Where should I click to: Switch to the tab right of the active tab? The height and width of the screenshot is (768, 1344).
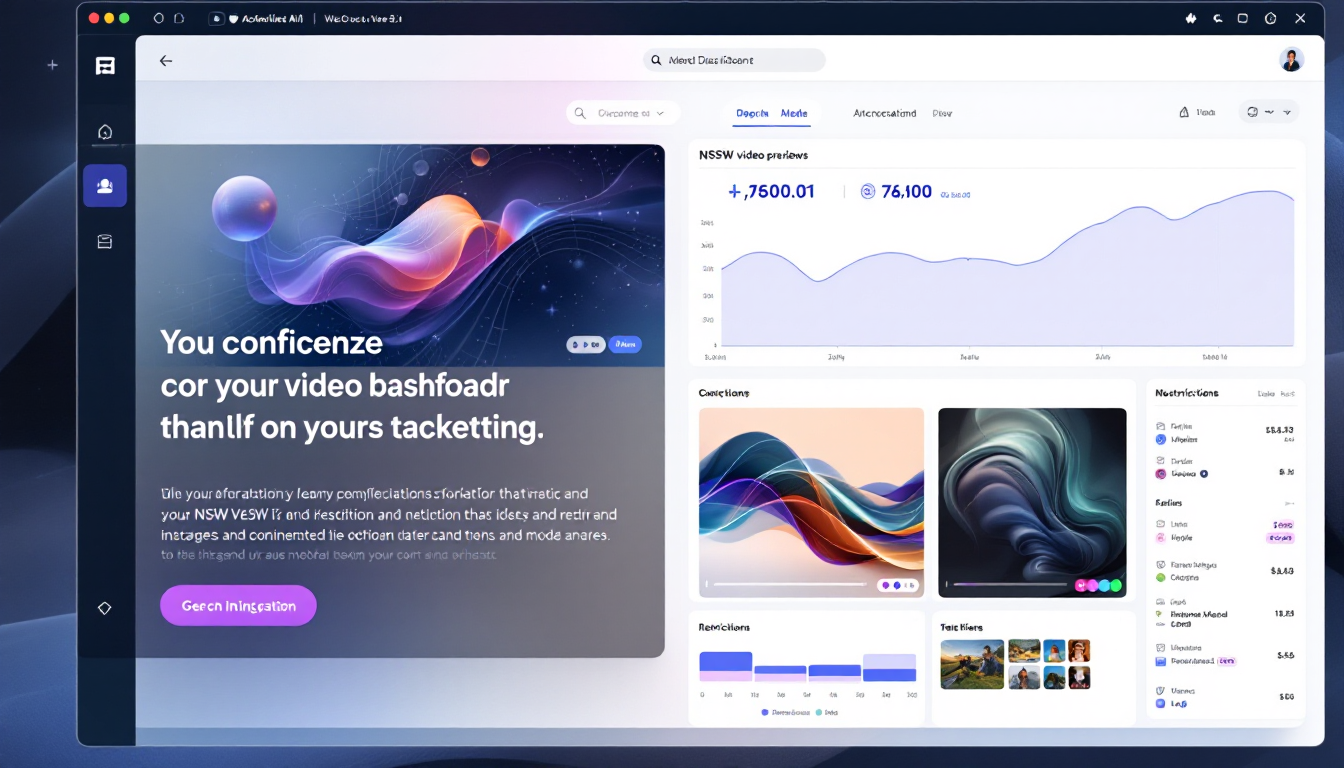[884, 114]
